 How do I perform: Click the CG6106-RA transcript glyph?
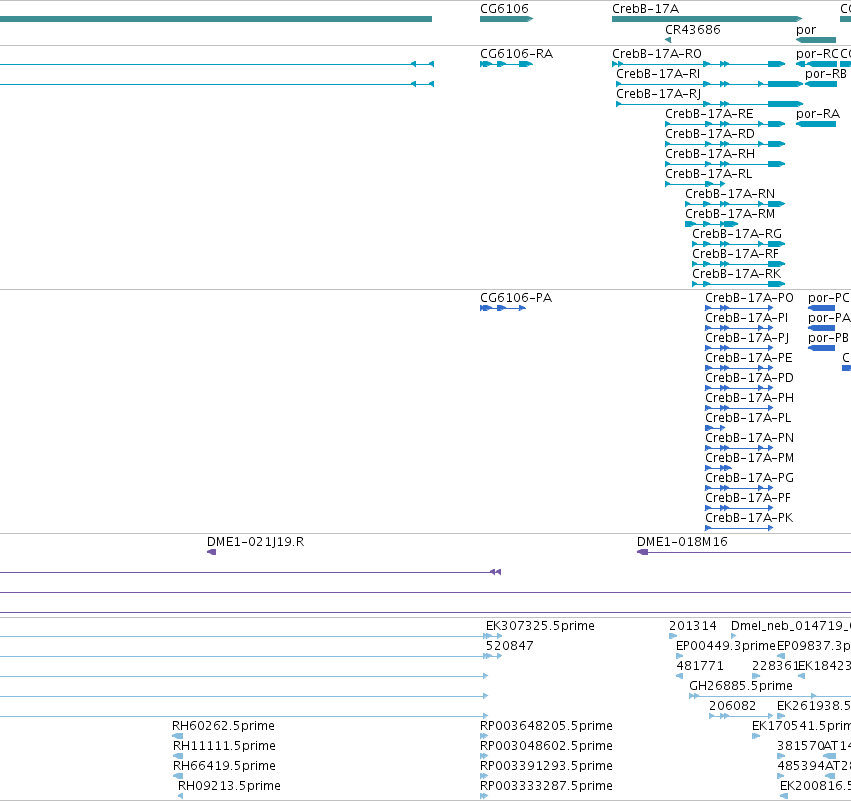tap(506, 64)
